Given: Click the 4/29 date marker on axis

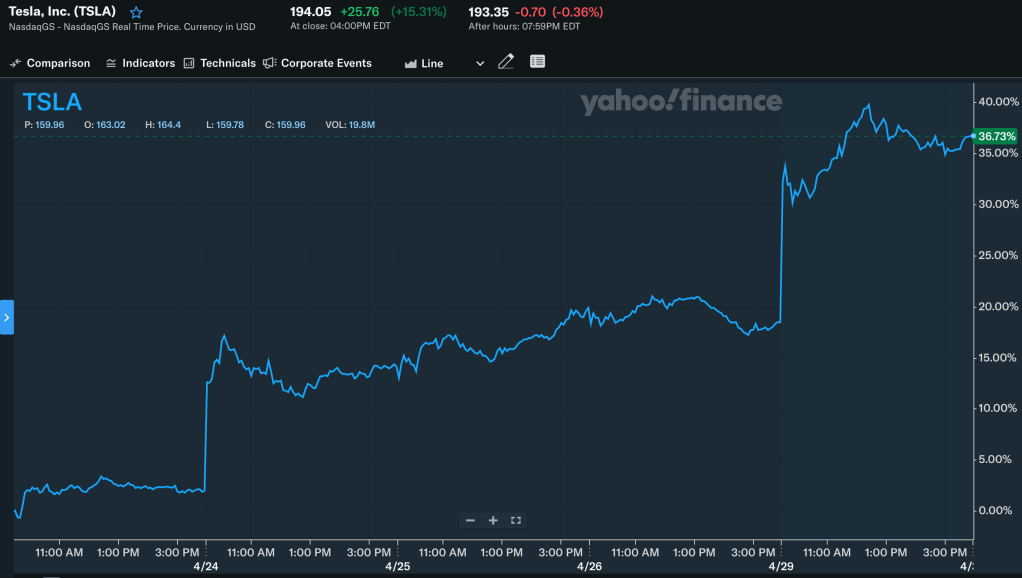Looking at the screenshot, I should click(781, 566).
